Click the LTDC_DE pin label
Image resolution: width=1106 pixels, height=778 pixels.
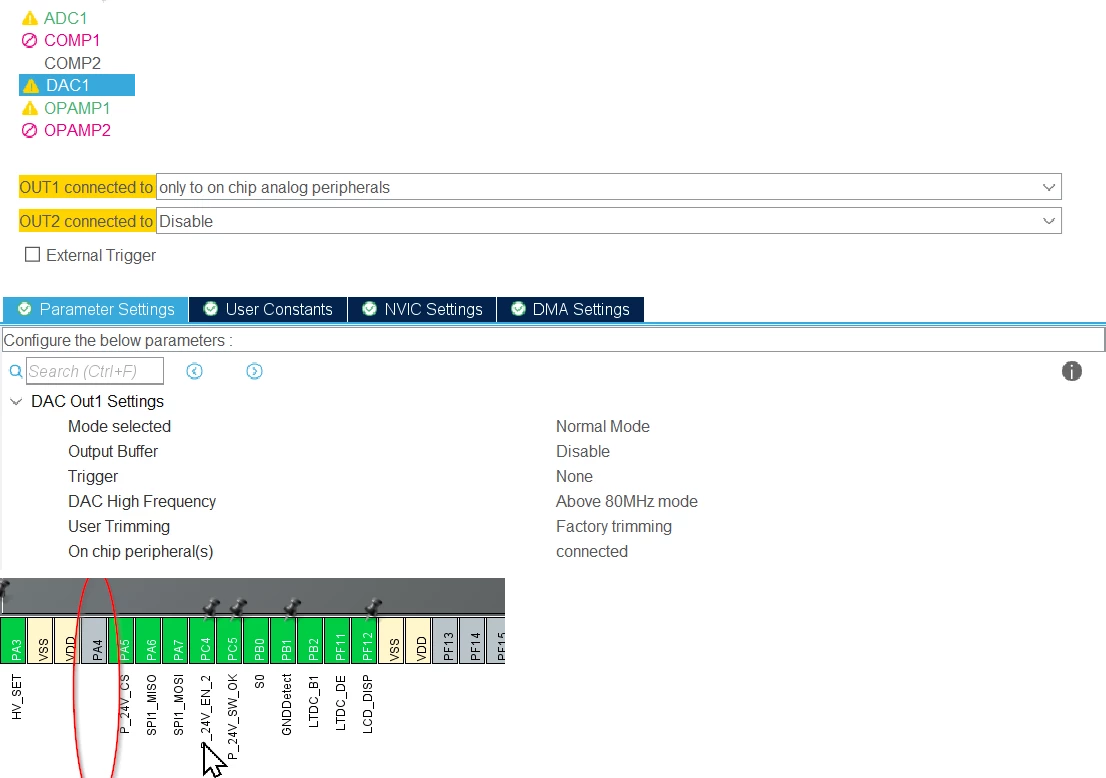(x=341, y=703)
